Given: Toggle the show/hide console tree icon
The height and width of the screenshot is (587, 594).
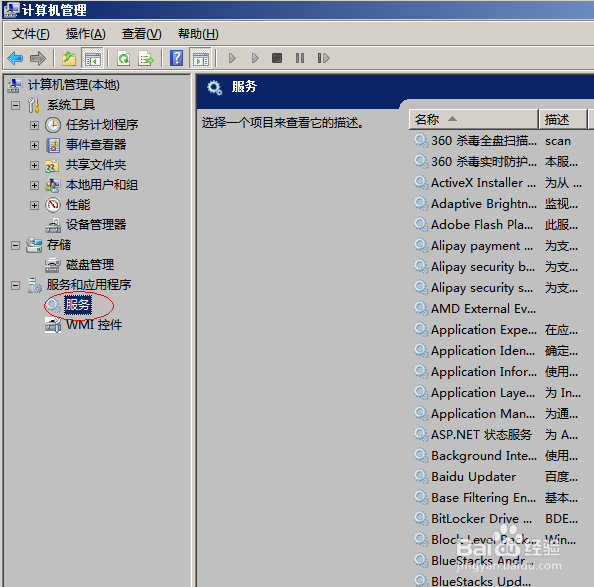Looking at the screenshot, I should (x=93, y=58).
